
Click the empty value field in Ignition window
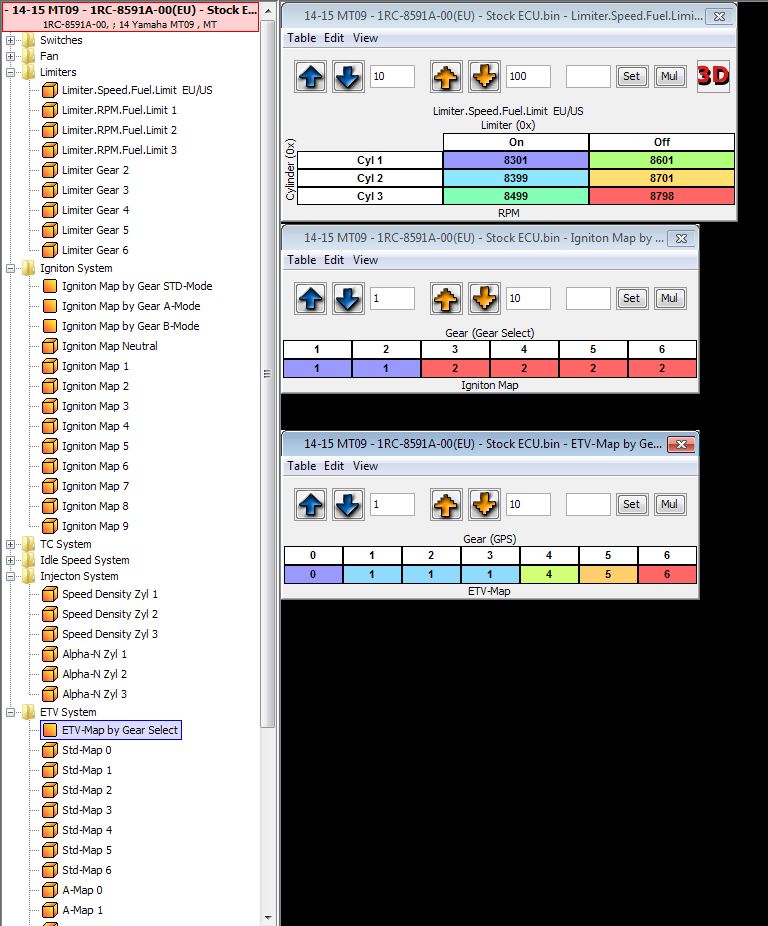[588, 298]
